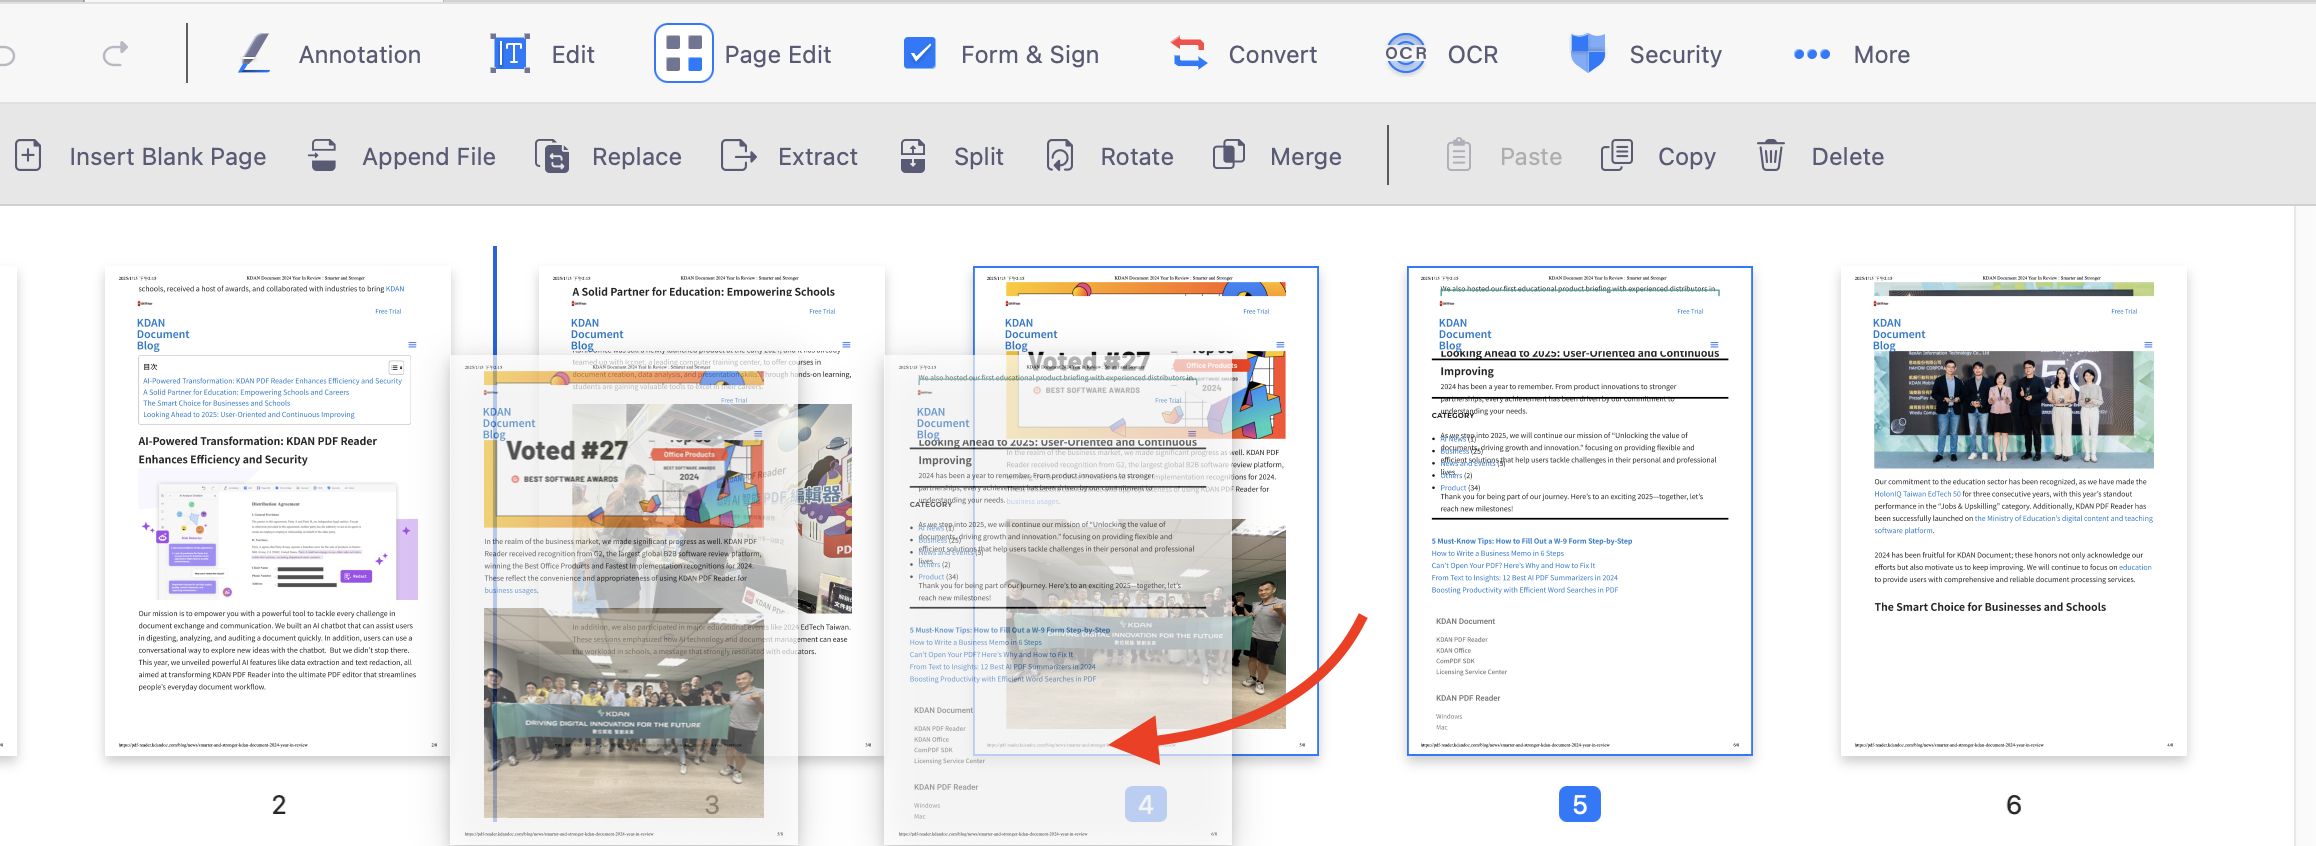Switch to the Convert tab label
2316x846 pixels.
pos(1273,55)
